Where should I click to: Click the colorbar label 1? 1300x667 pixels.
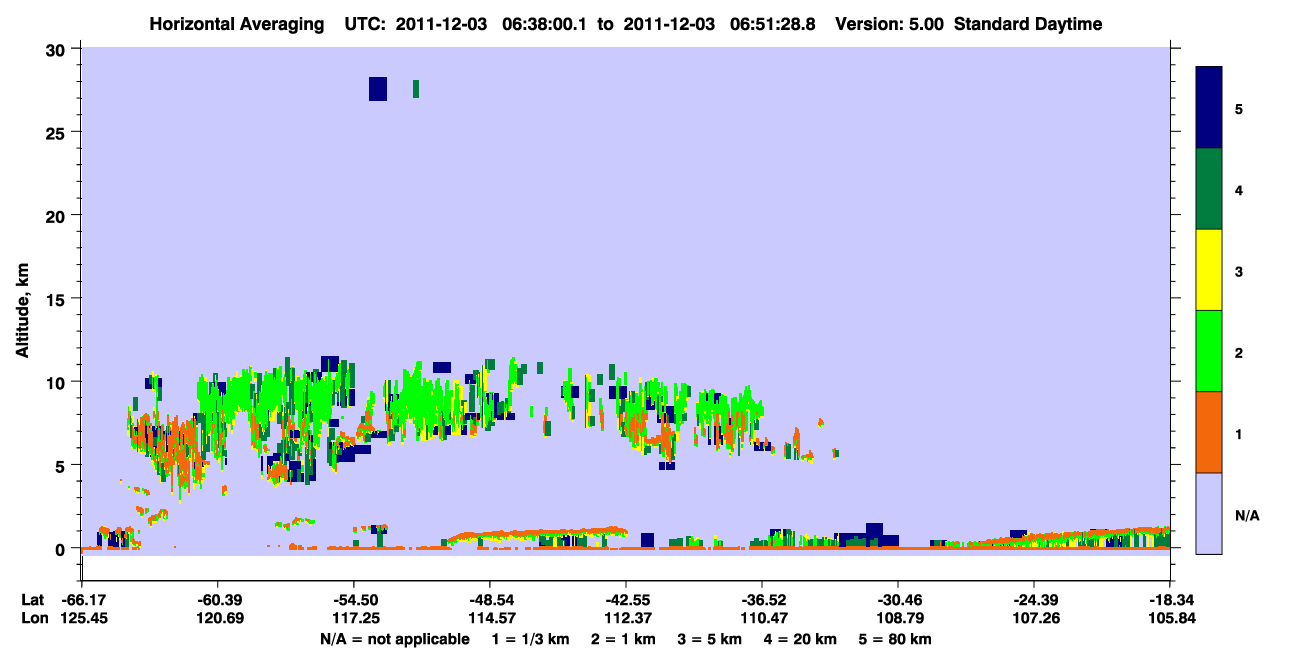1239,434
